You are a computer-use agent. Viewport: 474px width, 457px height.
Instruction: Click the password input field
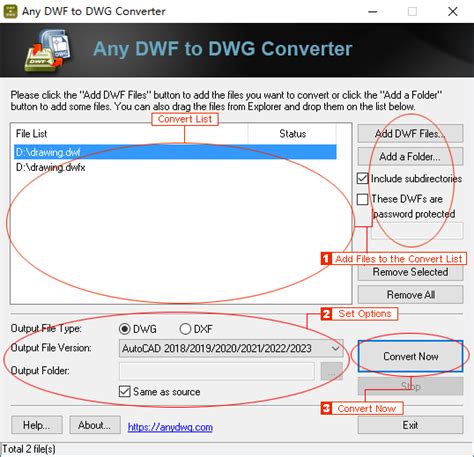(417, 230)
